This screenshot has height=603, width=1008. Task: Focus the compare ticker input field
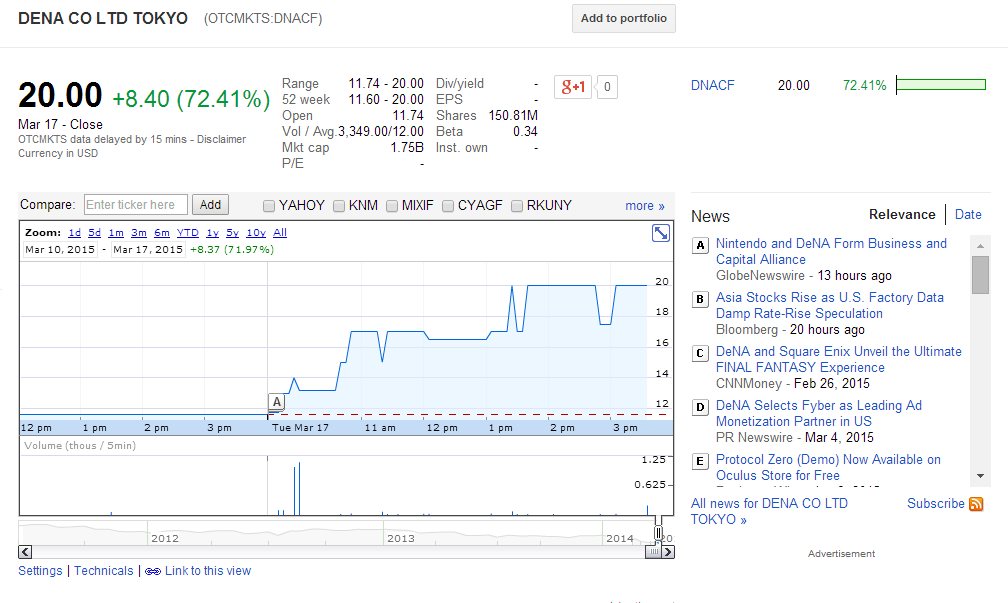[x=136, y=205]
